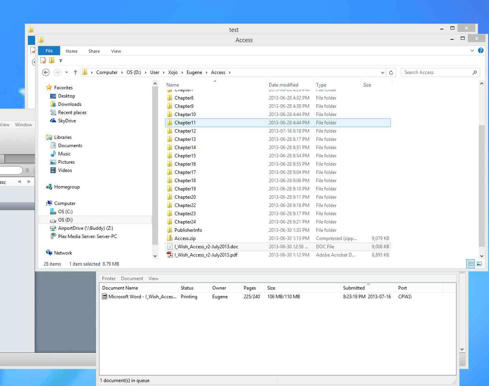
Task: Click New folder icon in quick access toolbar
Action: pos(52,60)
